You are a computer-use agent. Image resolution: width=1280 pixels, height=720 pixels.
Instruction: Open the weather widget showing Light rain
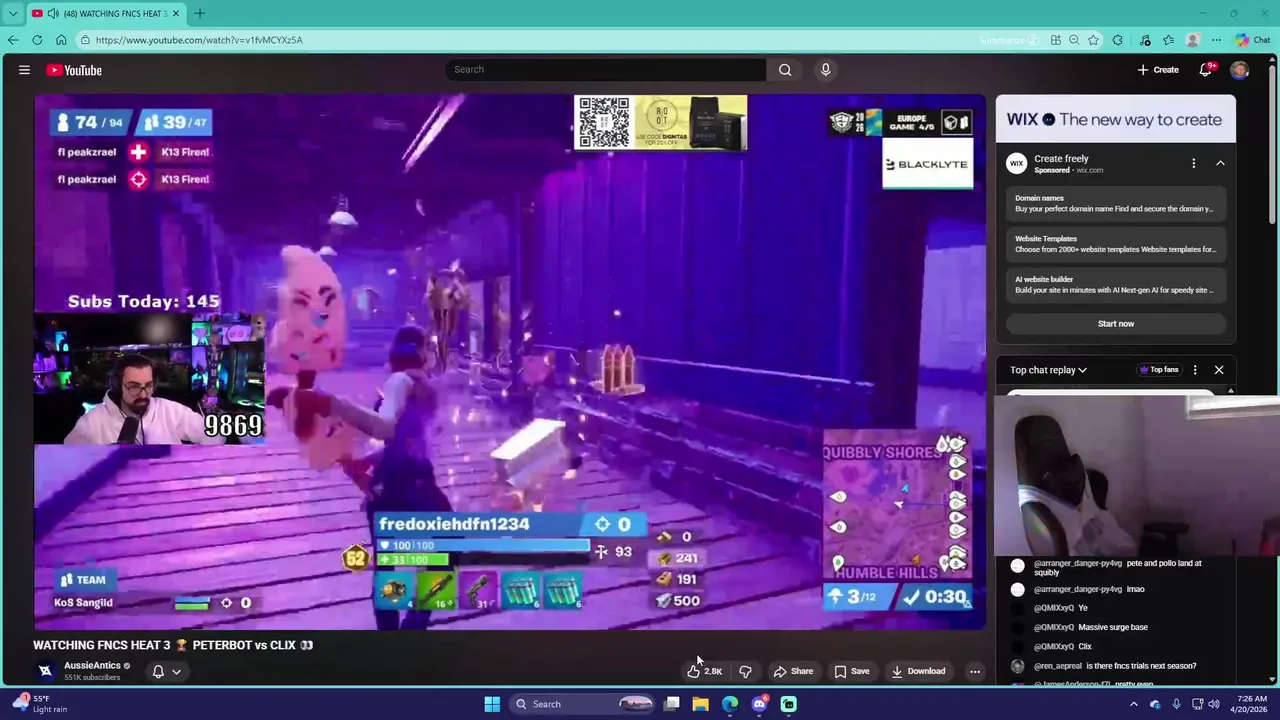tap(40, 704)
